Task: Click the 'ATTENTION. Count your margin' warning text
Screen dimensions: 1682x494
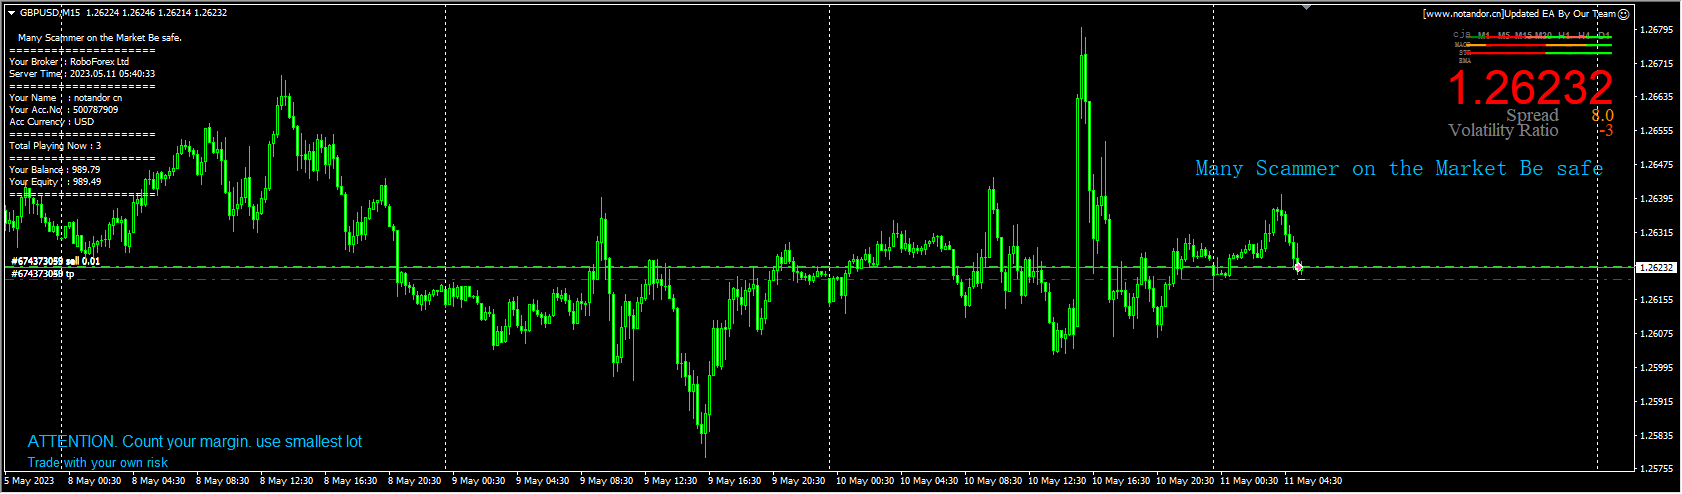Action: pyautogui.click(x=195, y=441)
